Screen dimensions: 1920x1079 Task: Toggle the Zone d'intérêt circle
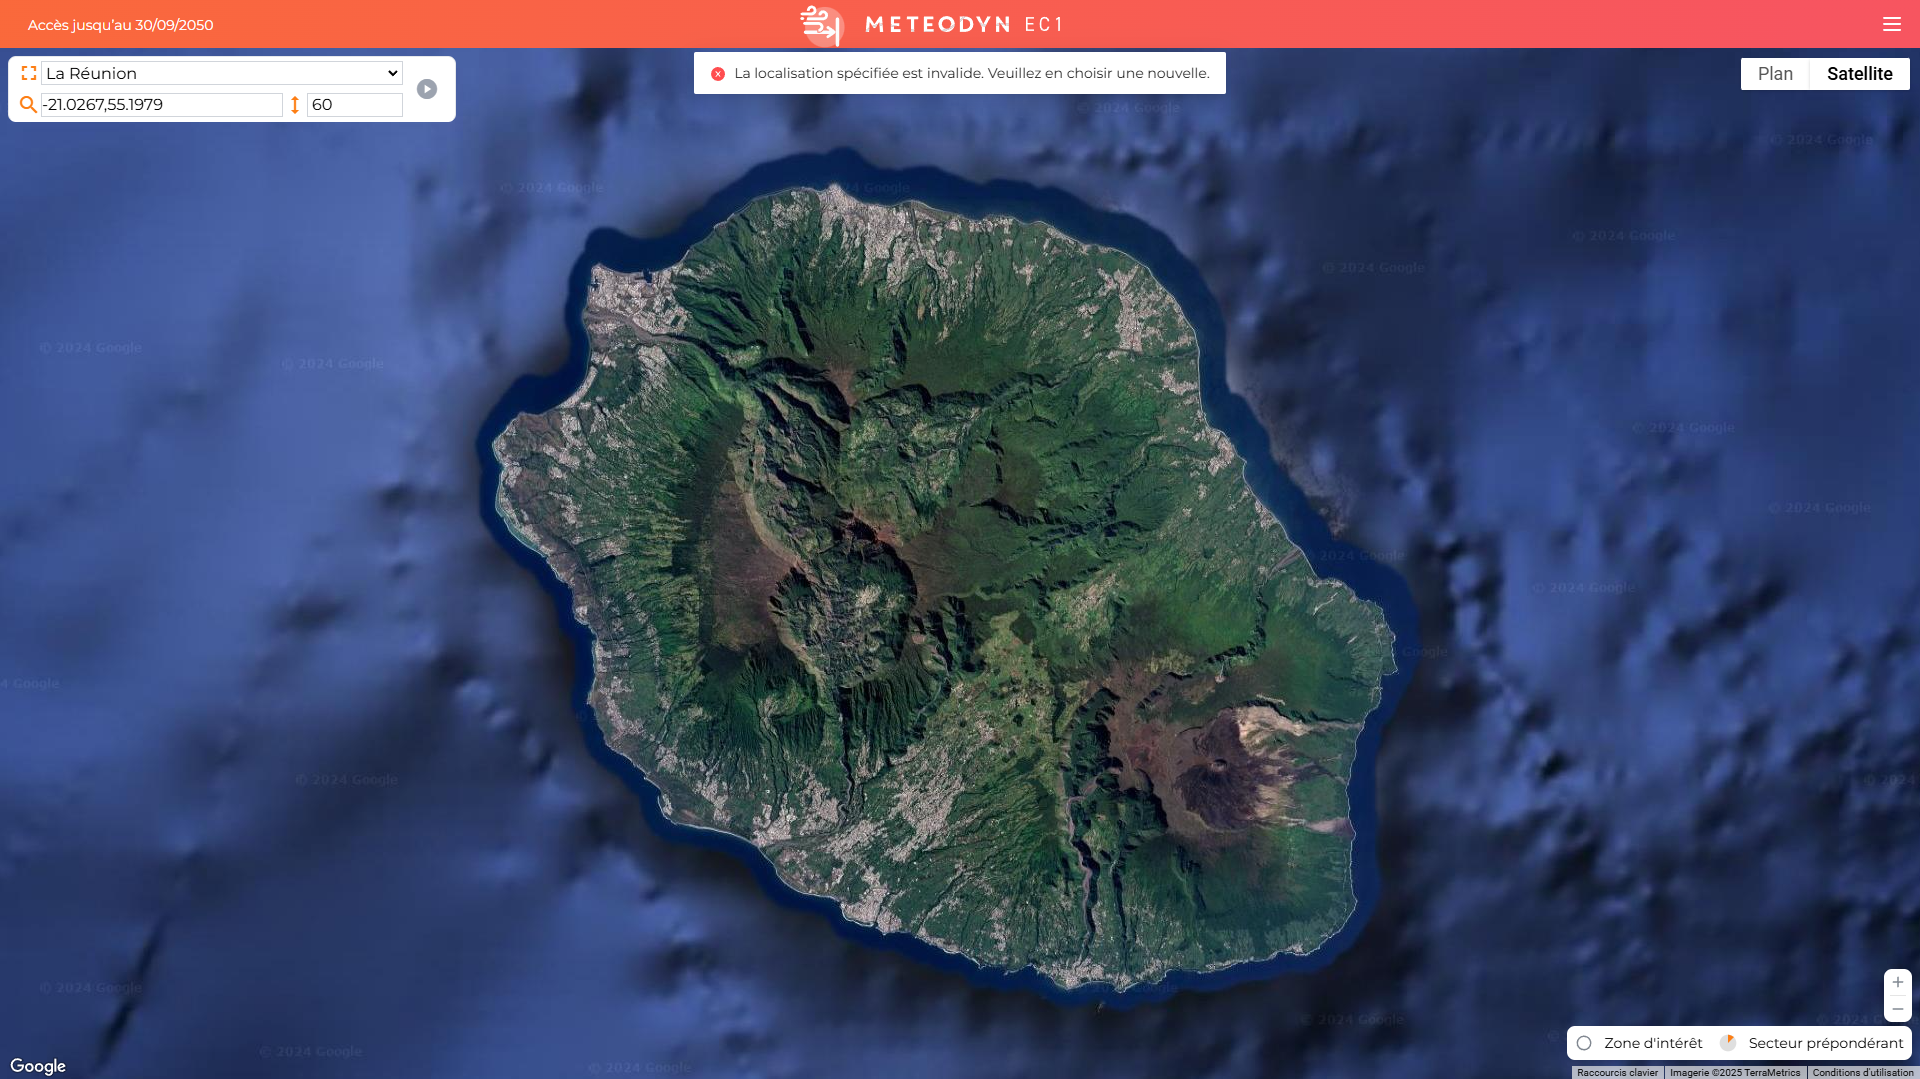[1584, 1043]
